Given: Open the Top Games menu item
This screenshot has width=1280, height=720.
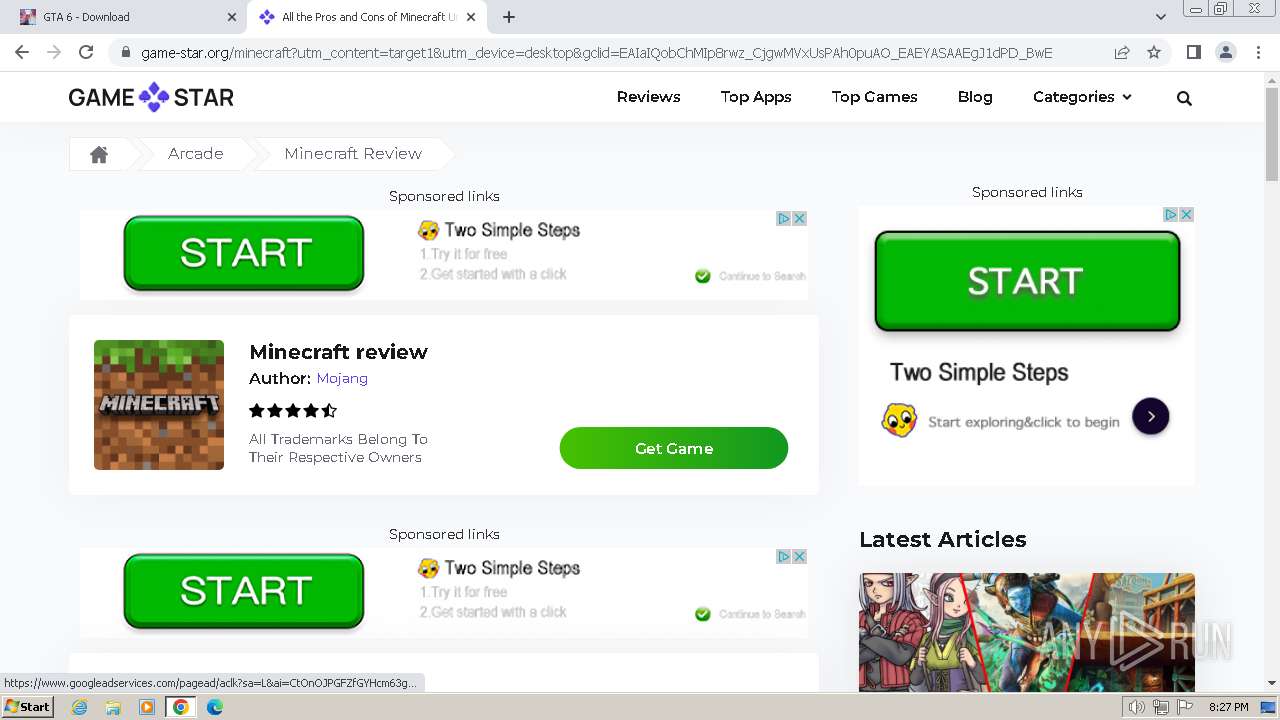Looking at the screenshot, I should coord(874,97).
